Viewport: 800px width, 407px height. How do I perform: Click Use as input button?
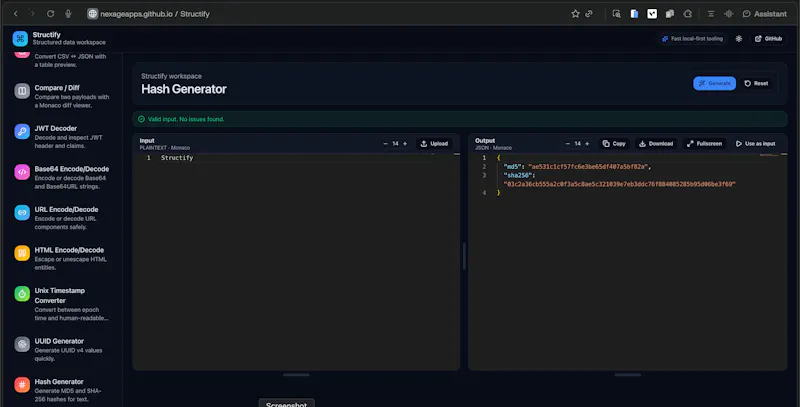pyautogui.click(x=756, y=144)
